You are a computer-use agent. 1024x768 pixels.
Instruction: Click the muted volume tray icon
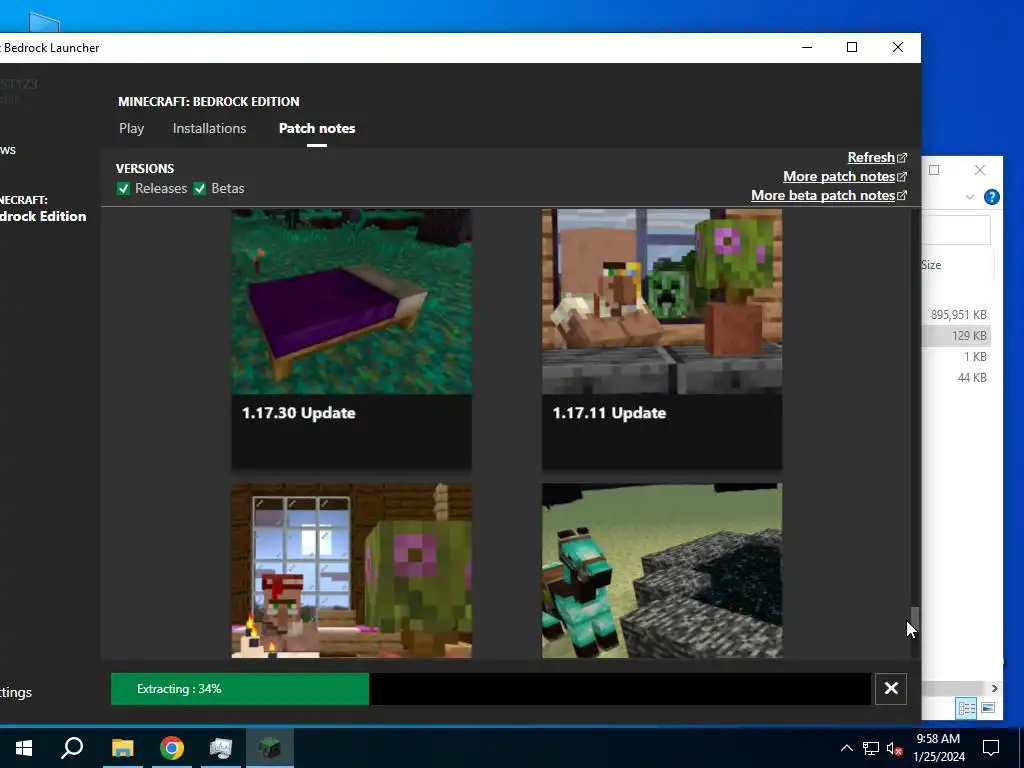[894, 748]
